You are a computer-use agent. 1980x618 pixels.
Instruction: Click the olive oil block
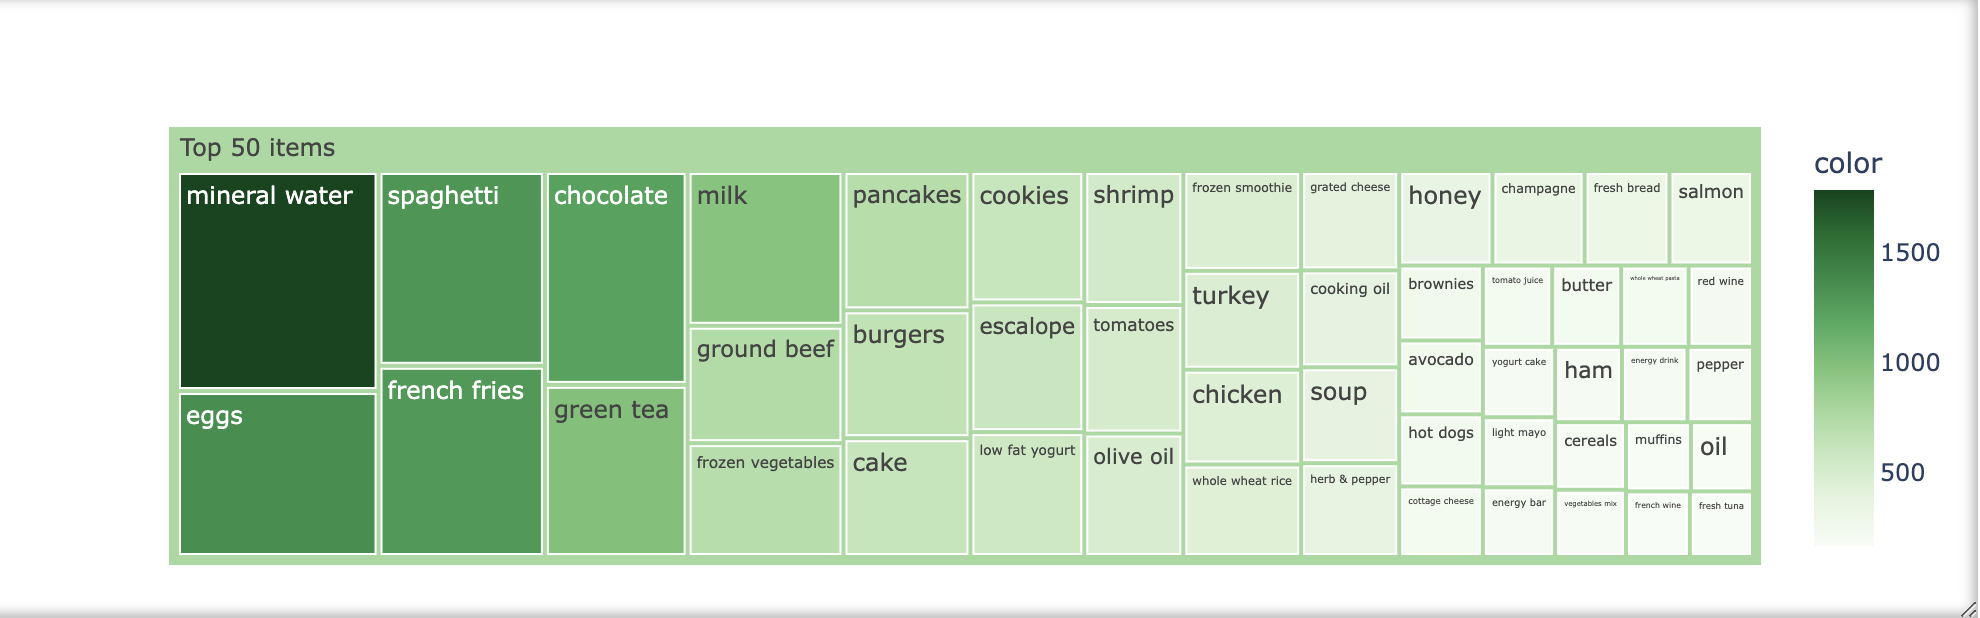point(1133,495)
